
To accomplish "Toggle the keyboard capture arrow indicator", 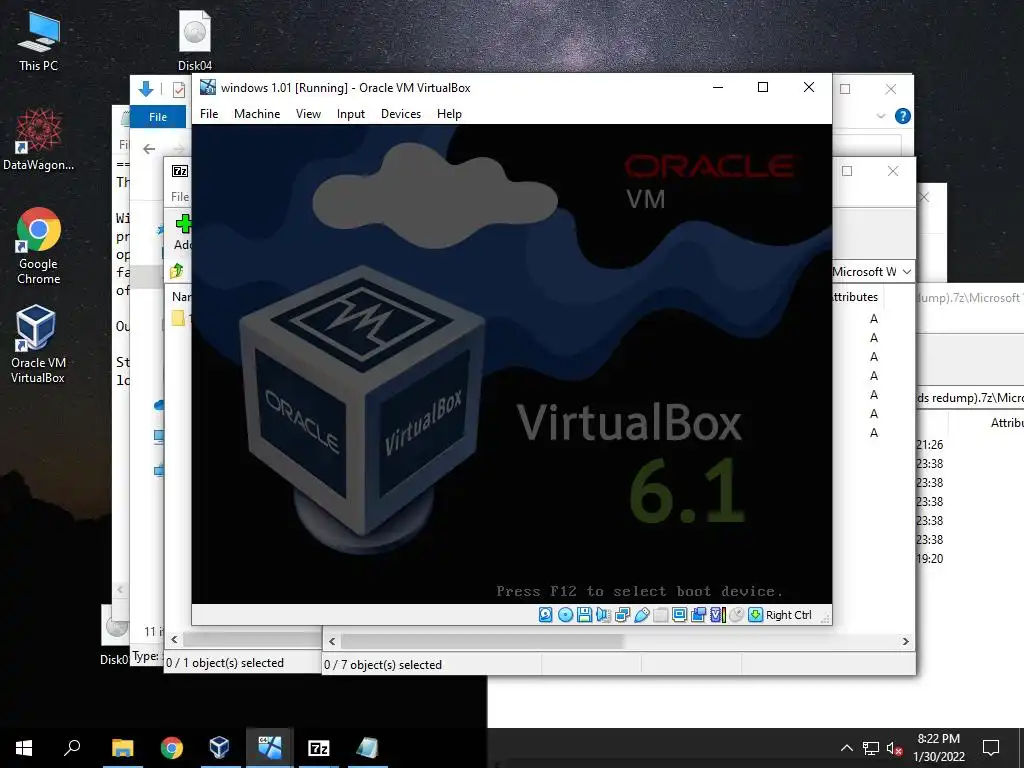I will pyautogui.click(x=755, y=615).
